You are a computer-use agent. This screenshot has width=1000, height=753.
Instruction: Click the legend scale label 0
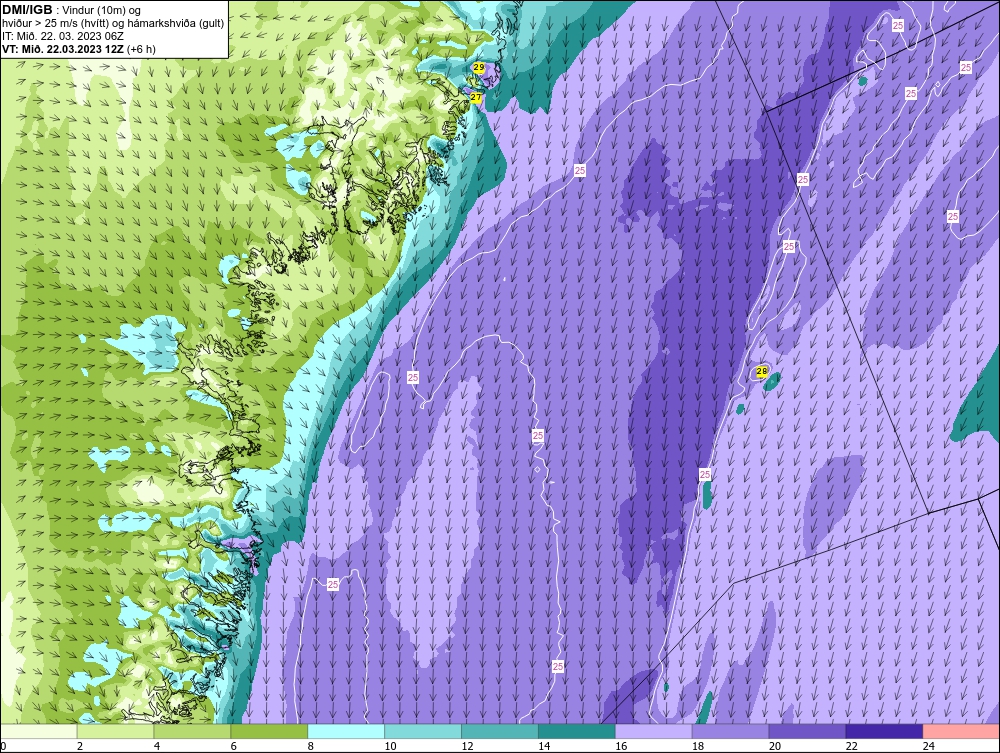coord(3,746)
